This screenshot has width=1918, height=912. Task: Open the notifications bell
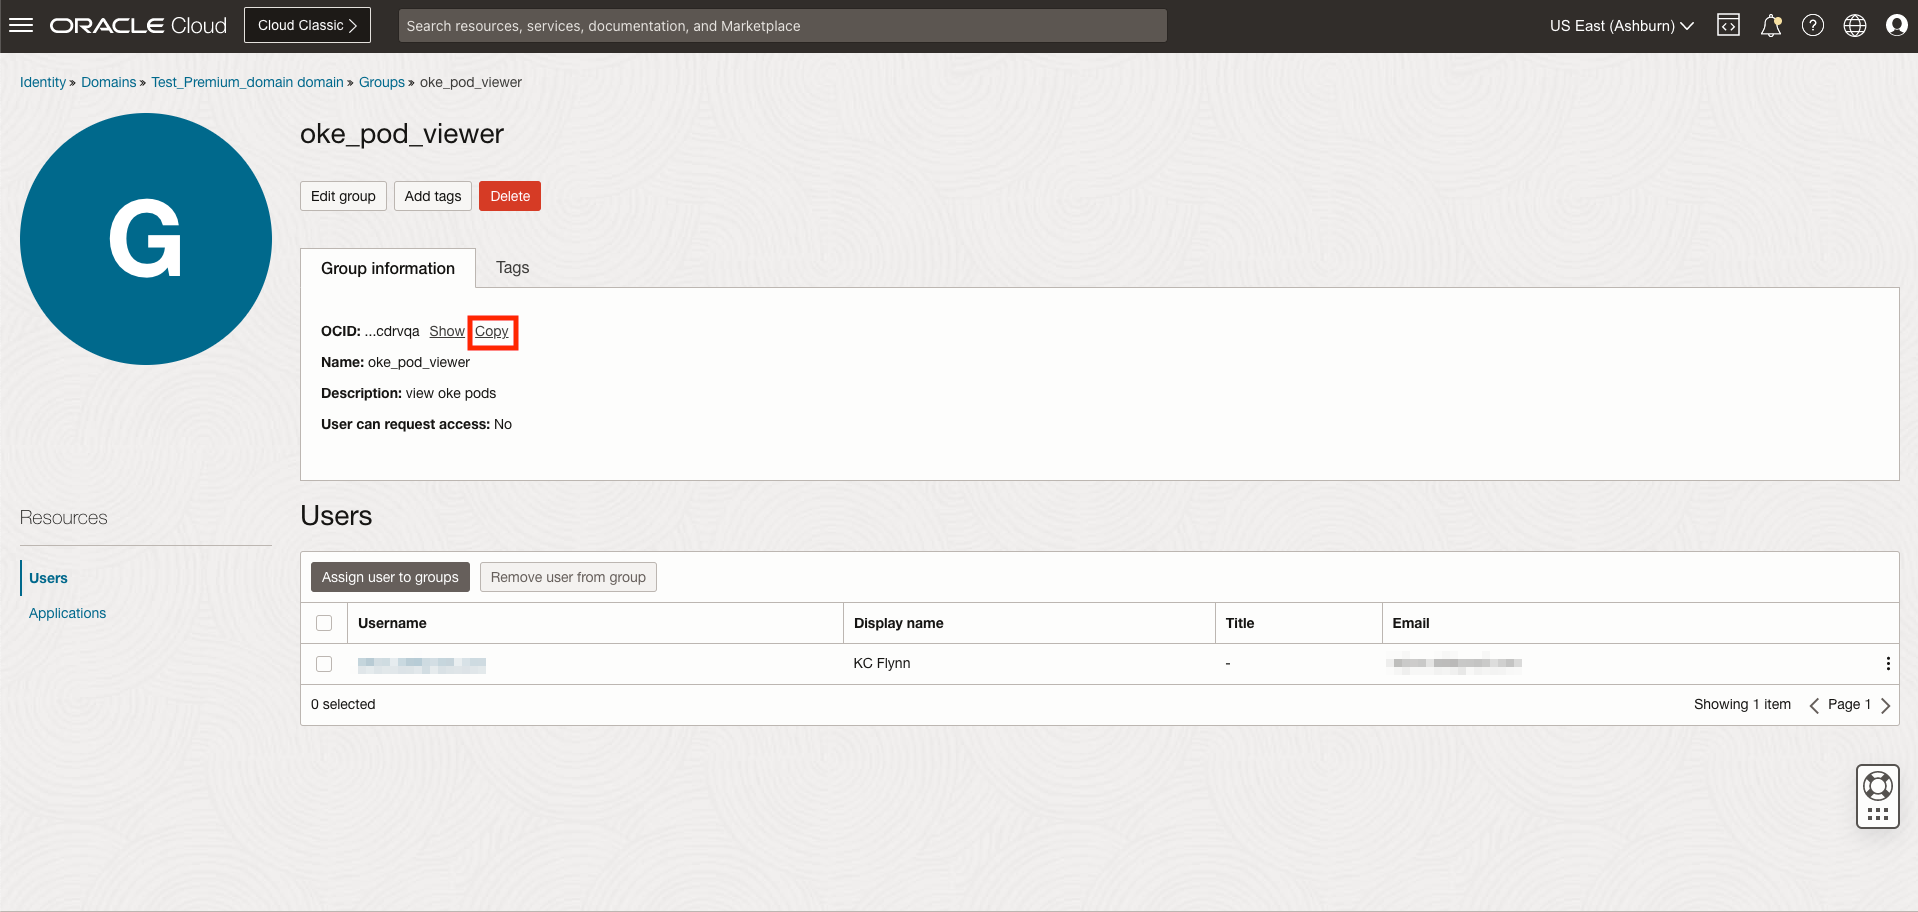tap(1770, 26)
